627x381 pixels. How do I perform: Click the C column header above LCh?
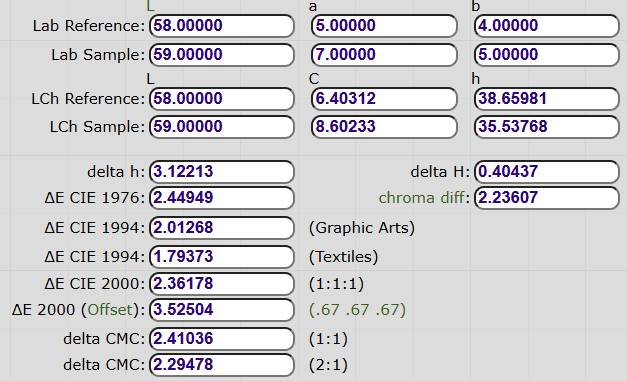click(314, 79)
